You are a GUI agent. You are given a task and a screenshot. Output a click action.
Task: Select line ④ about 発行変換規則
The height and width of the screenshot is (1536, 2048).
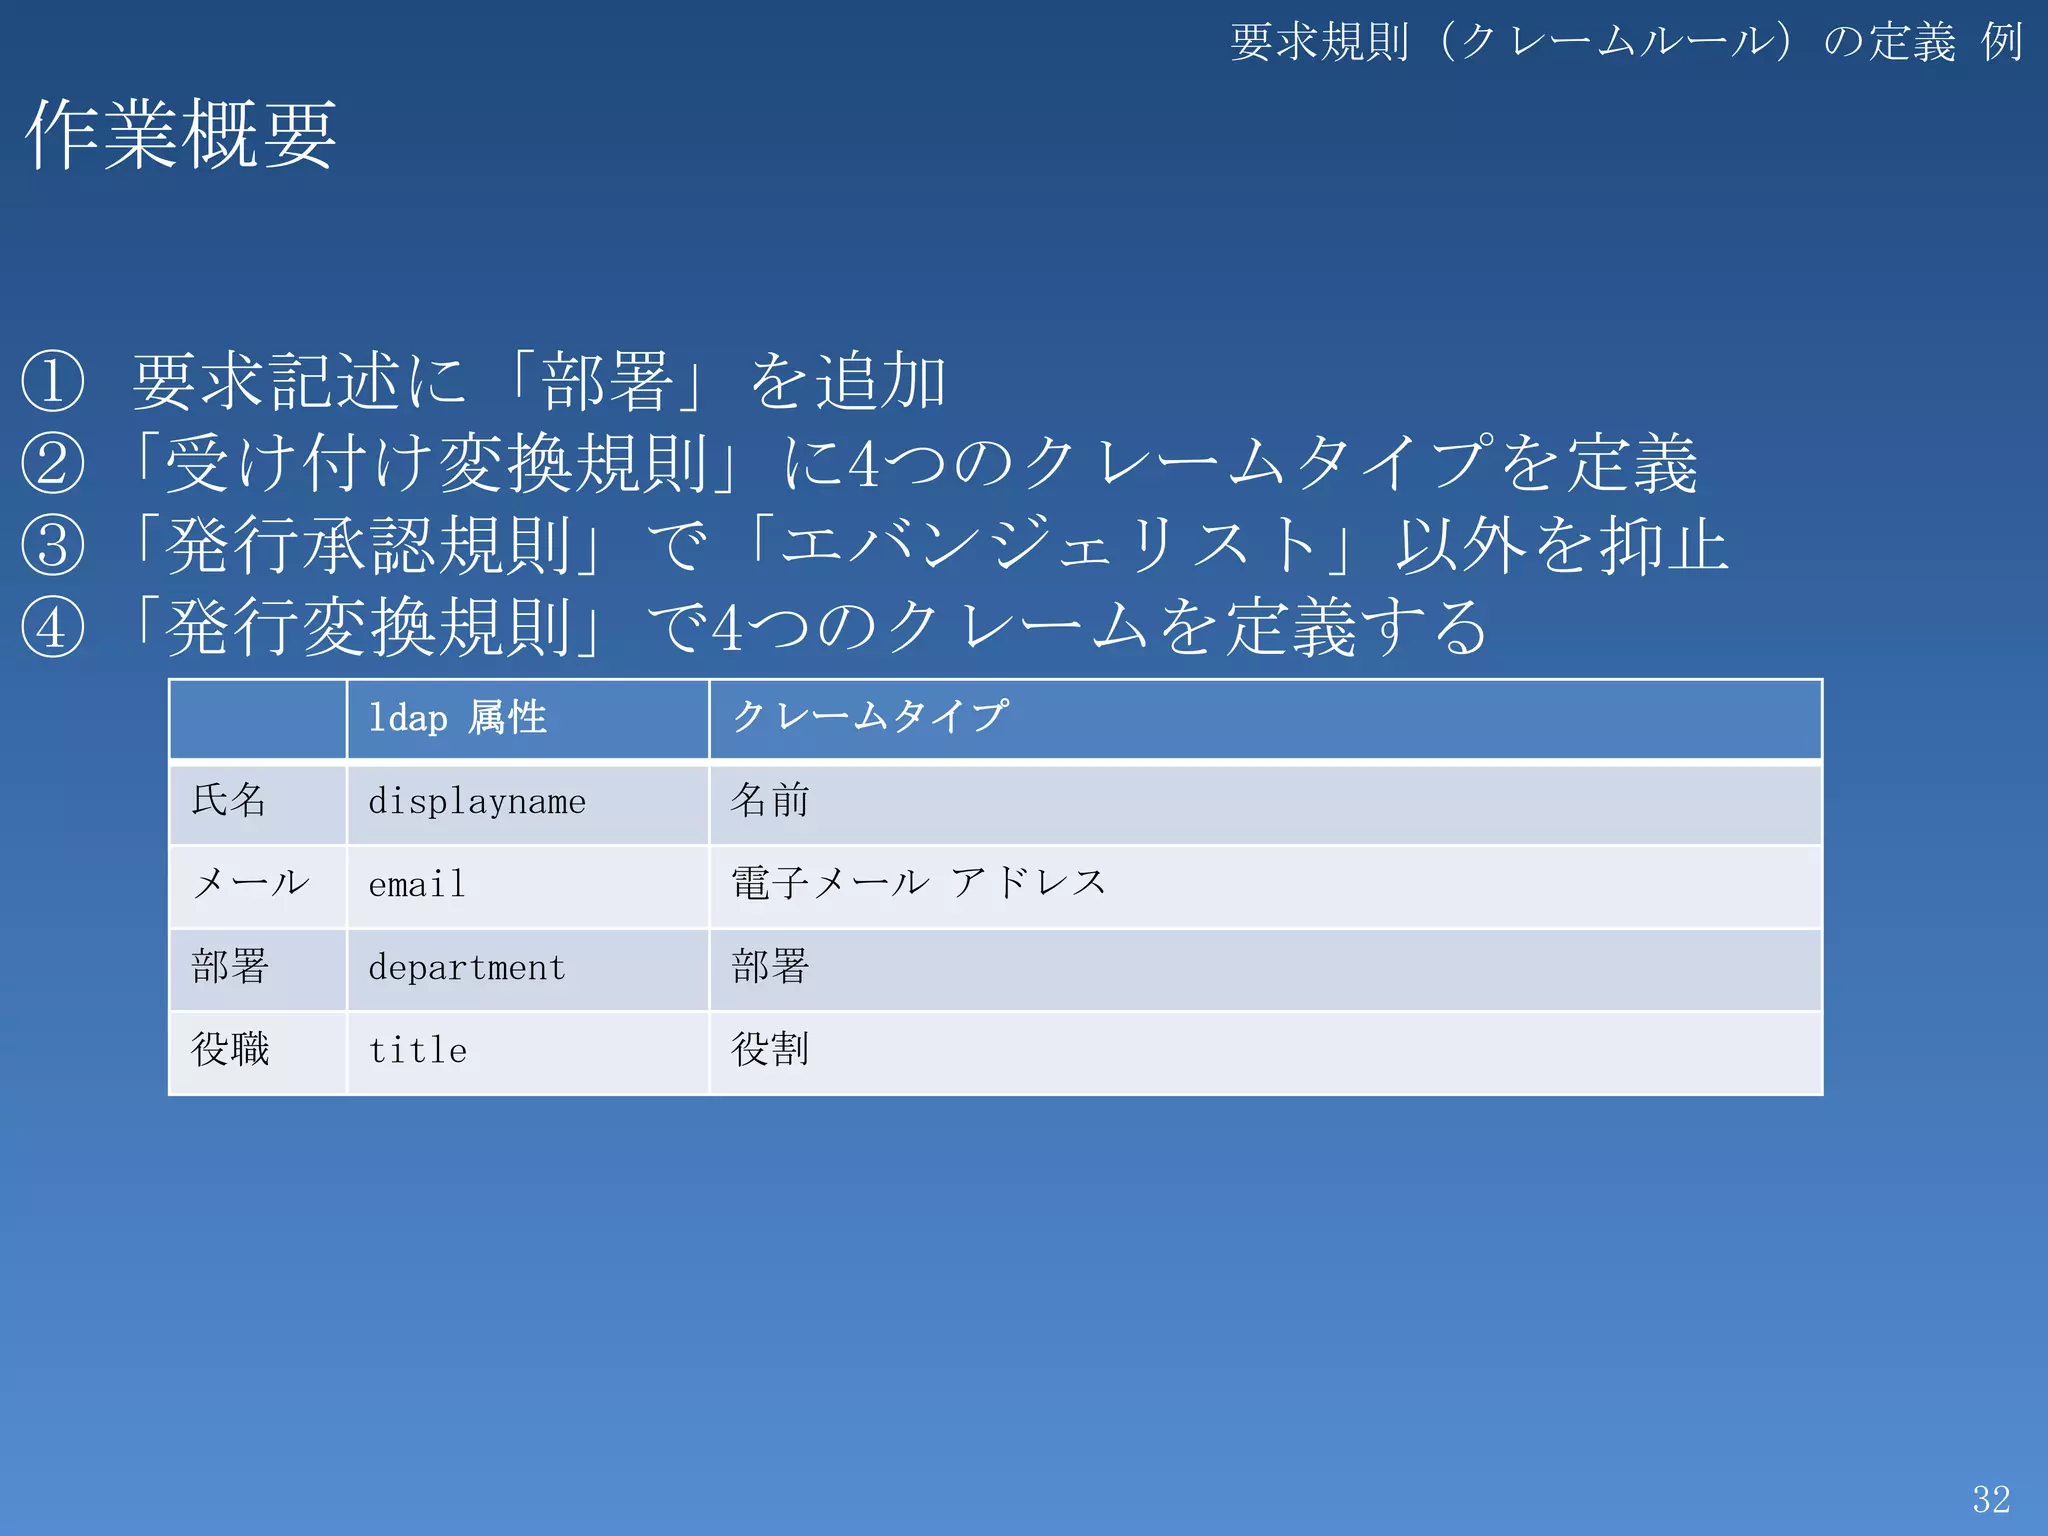[756, 627]
